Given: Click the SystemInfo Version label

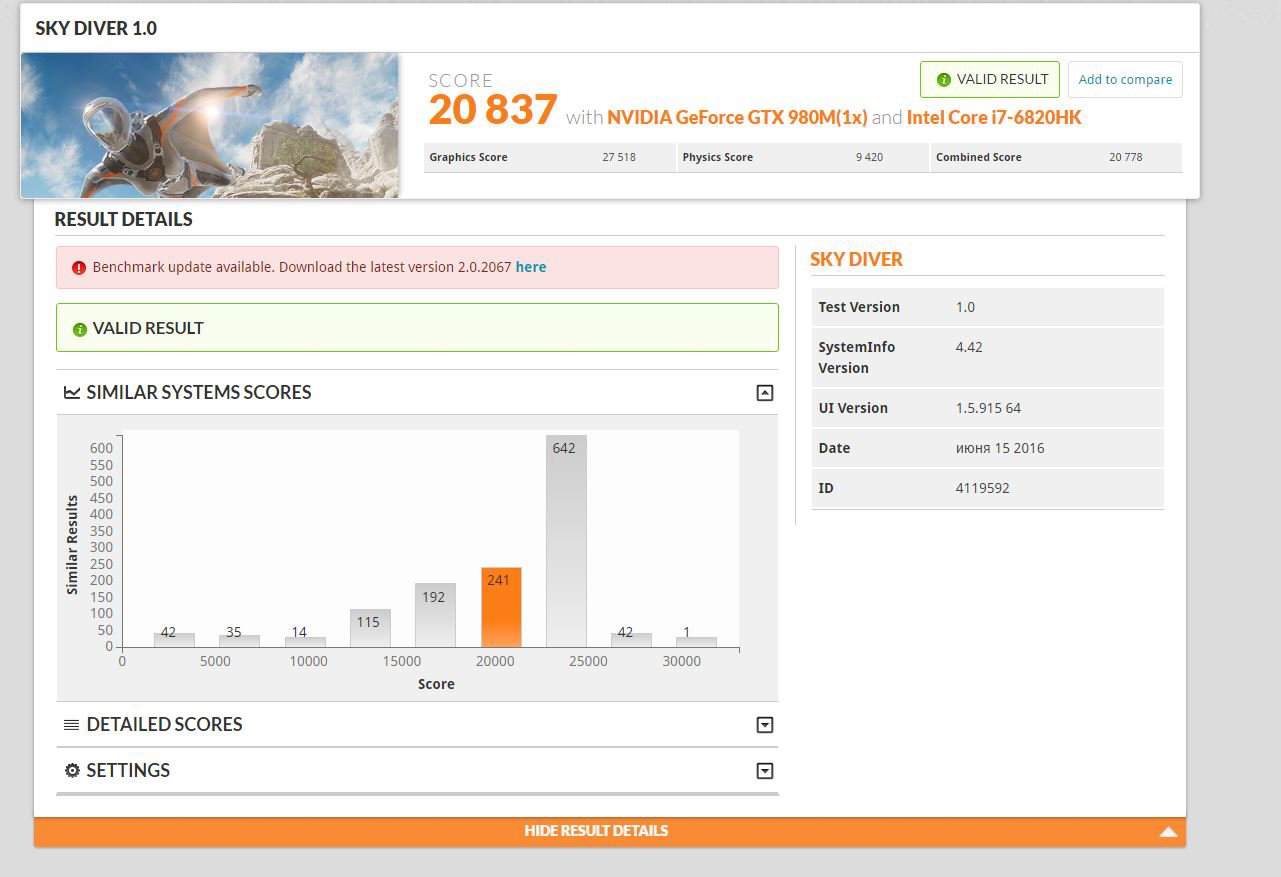Looking at the screenshot, I should [x=857, y=358].
